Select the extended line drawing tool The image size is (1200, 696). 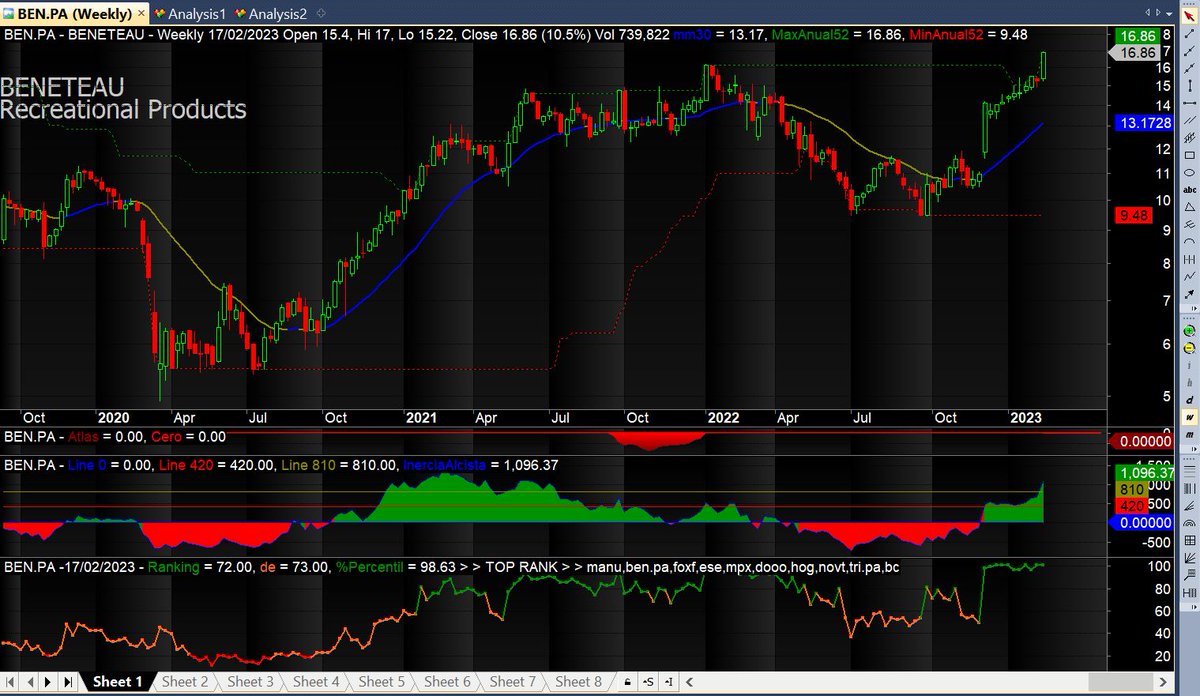click(1190, 68)
